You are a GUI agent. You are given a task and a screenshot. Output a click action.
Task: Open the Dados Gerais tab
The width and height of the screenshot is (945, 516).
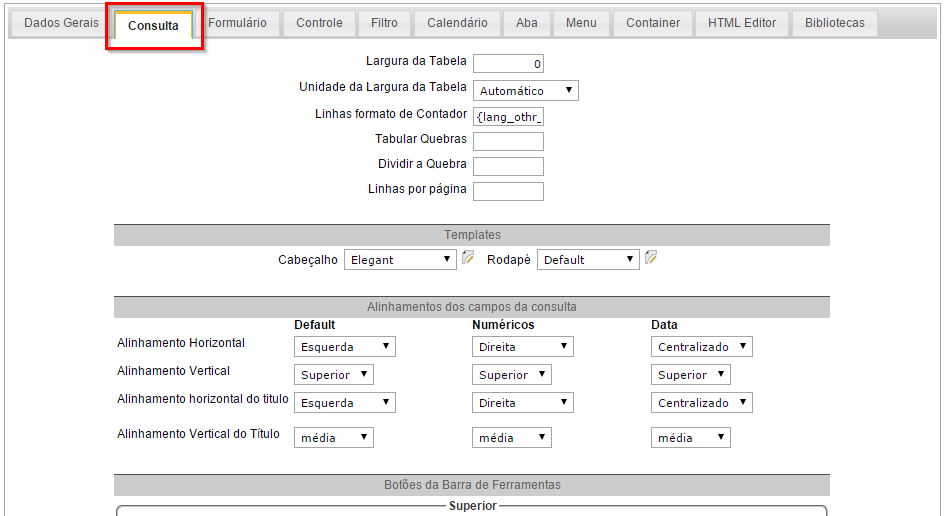tap(61, 23)
